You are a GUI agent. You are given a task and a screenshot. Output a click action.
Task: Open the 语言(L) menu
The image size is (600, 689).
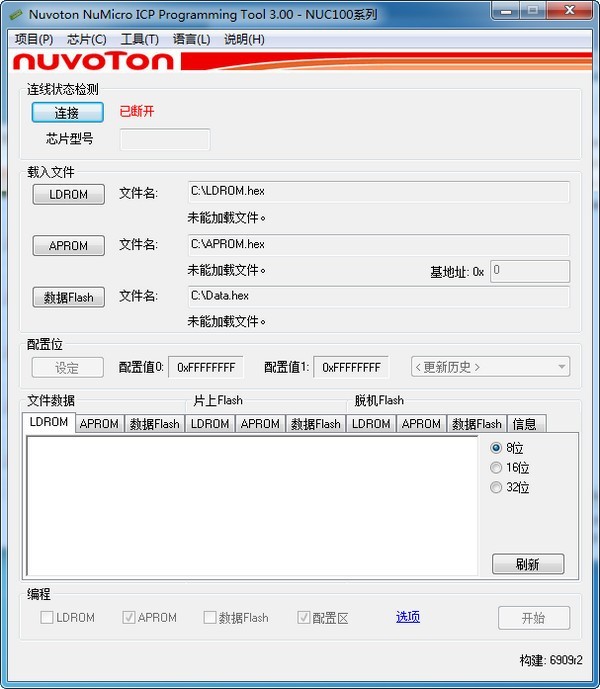tap(191, 40)
